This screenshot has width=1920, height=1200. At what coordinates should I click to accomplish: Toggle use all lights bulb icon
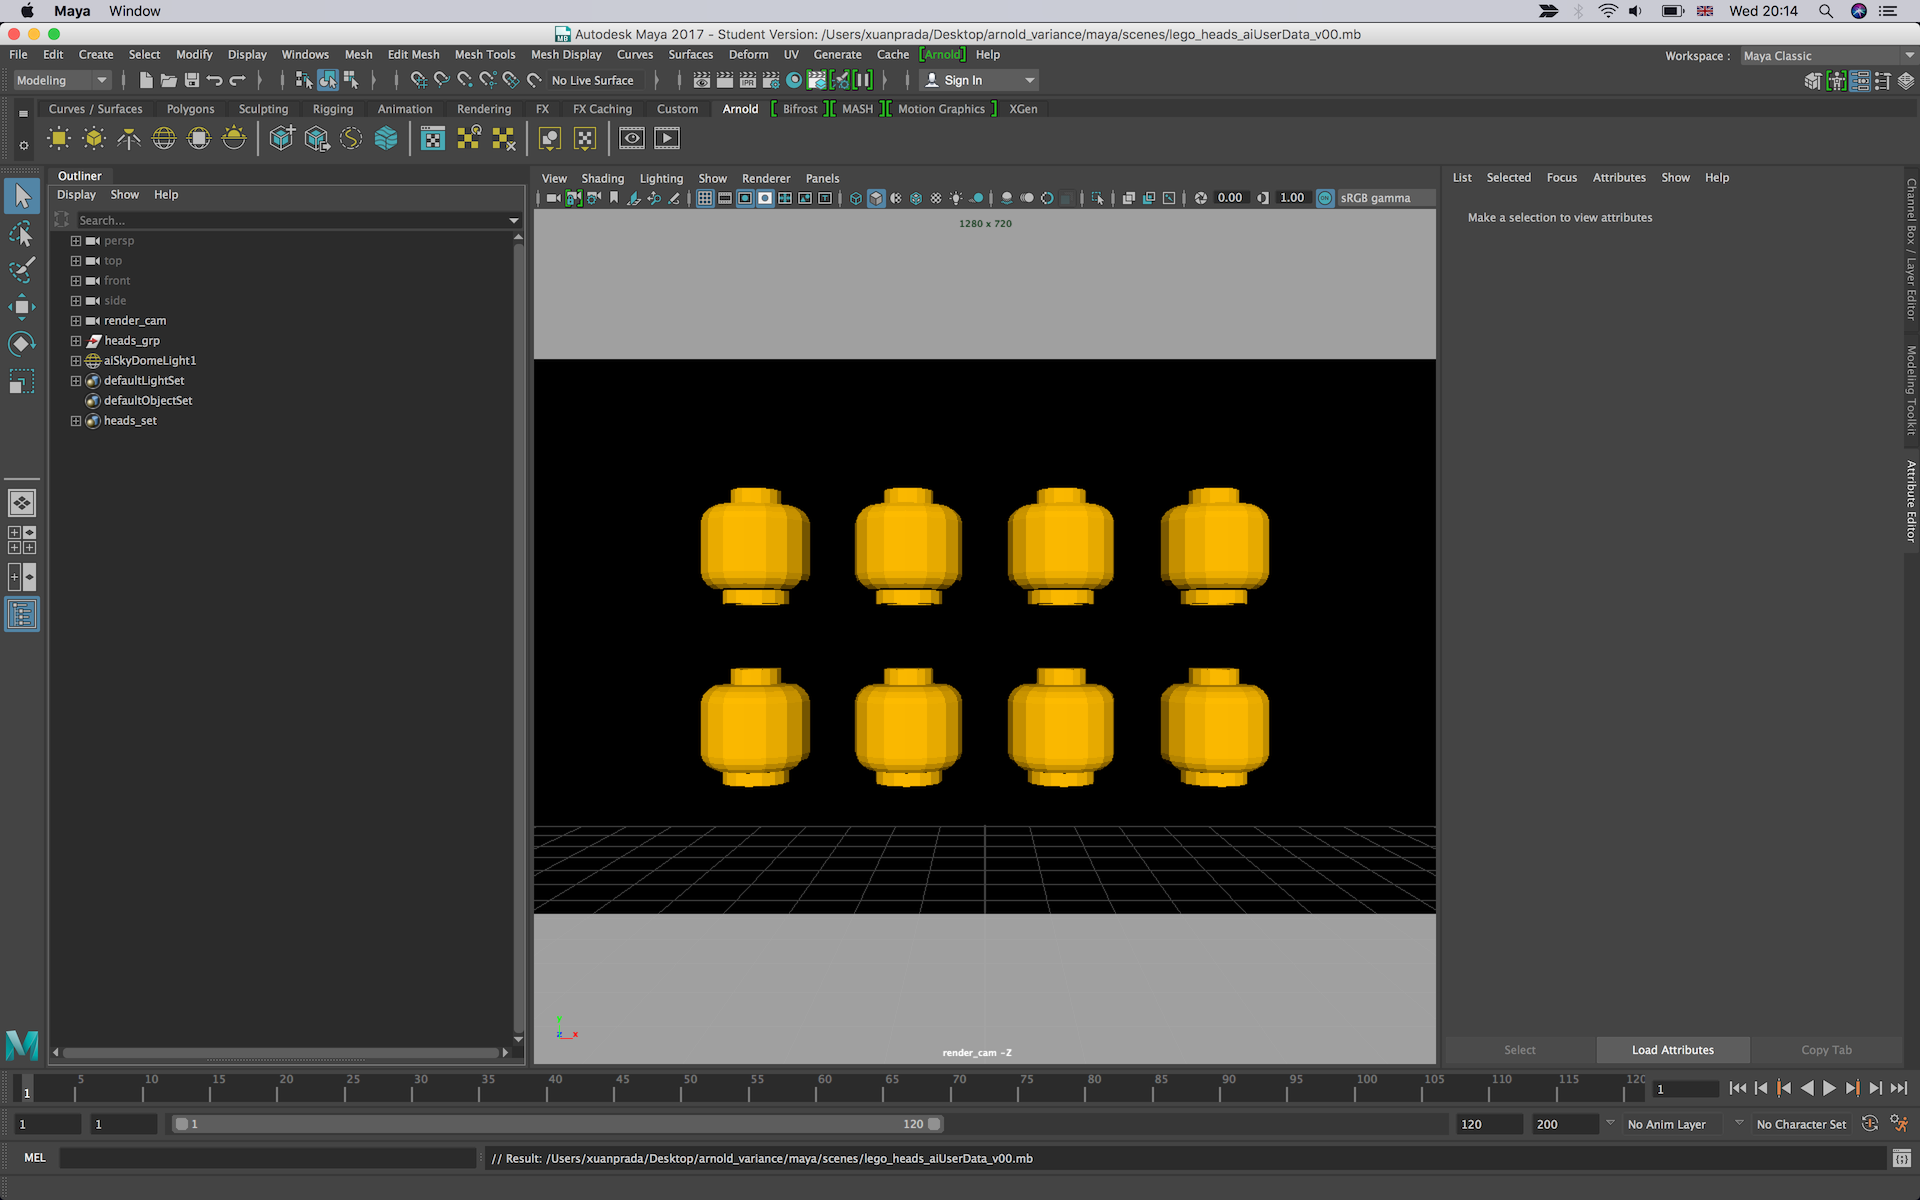pos(956,198)
